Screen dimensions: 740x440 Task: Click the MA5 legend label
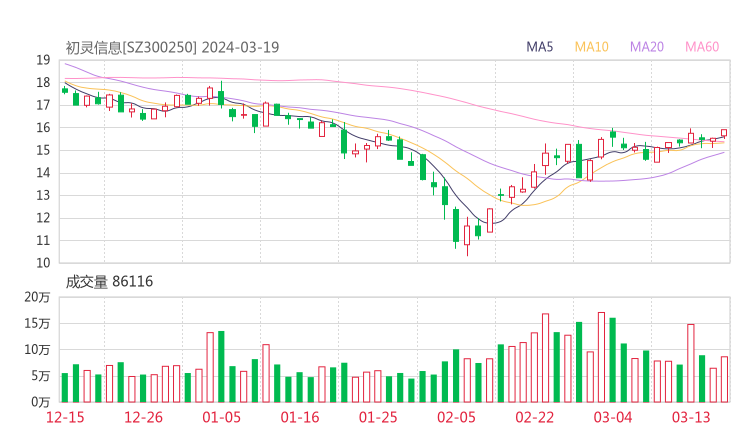click(539, 47)
